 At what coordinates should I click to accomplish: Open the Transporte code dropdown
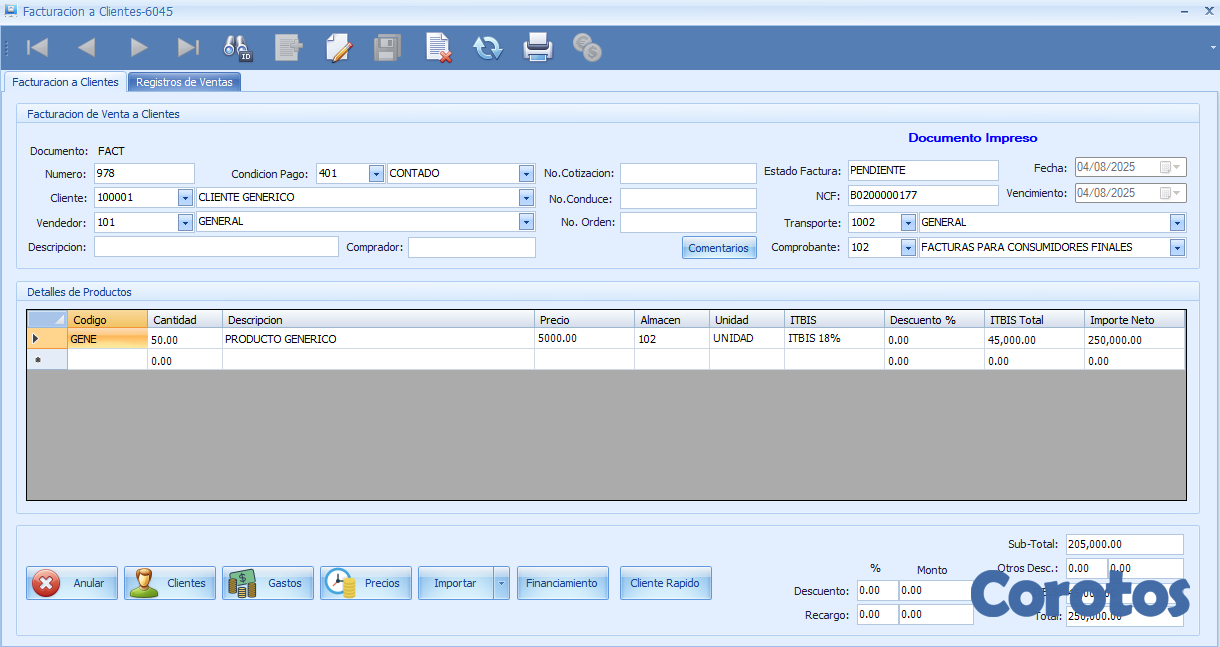pos(908,223)
